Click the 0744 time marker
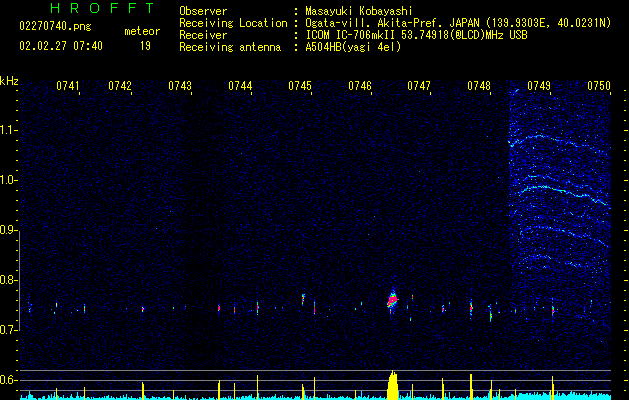Viewport: 629px width, 400px height. [240, 86]
